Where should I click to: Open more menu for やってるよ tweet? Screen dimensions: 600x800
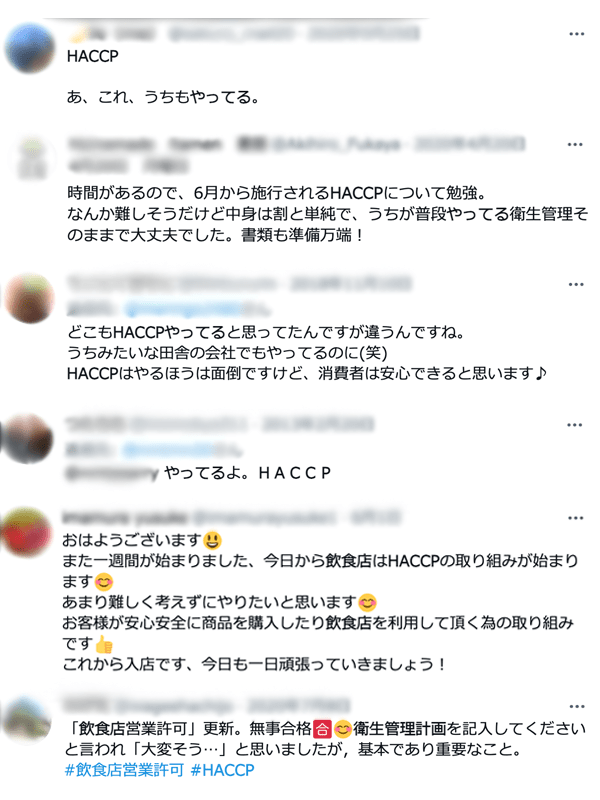coord(575,425)
